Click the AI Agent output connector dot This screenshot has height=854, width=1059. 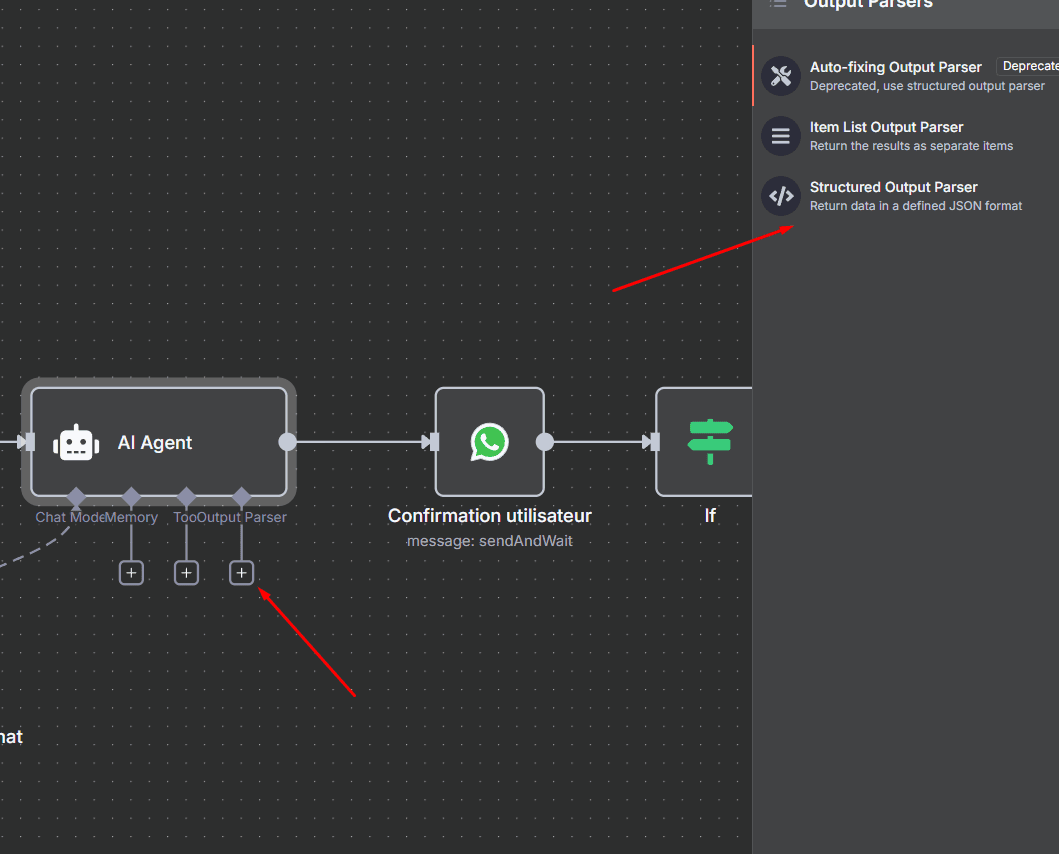tap(288, 442)
